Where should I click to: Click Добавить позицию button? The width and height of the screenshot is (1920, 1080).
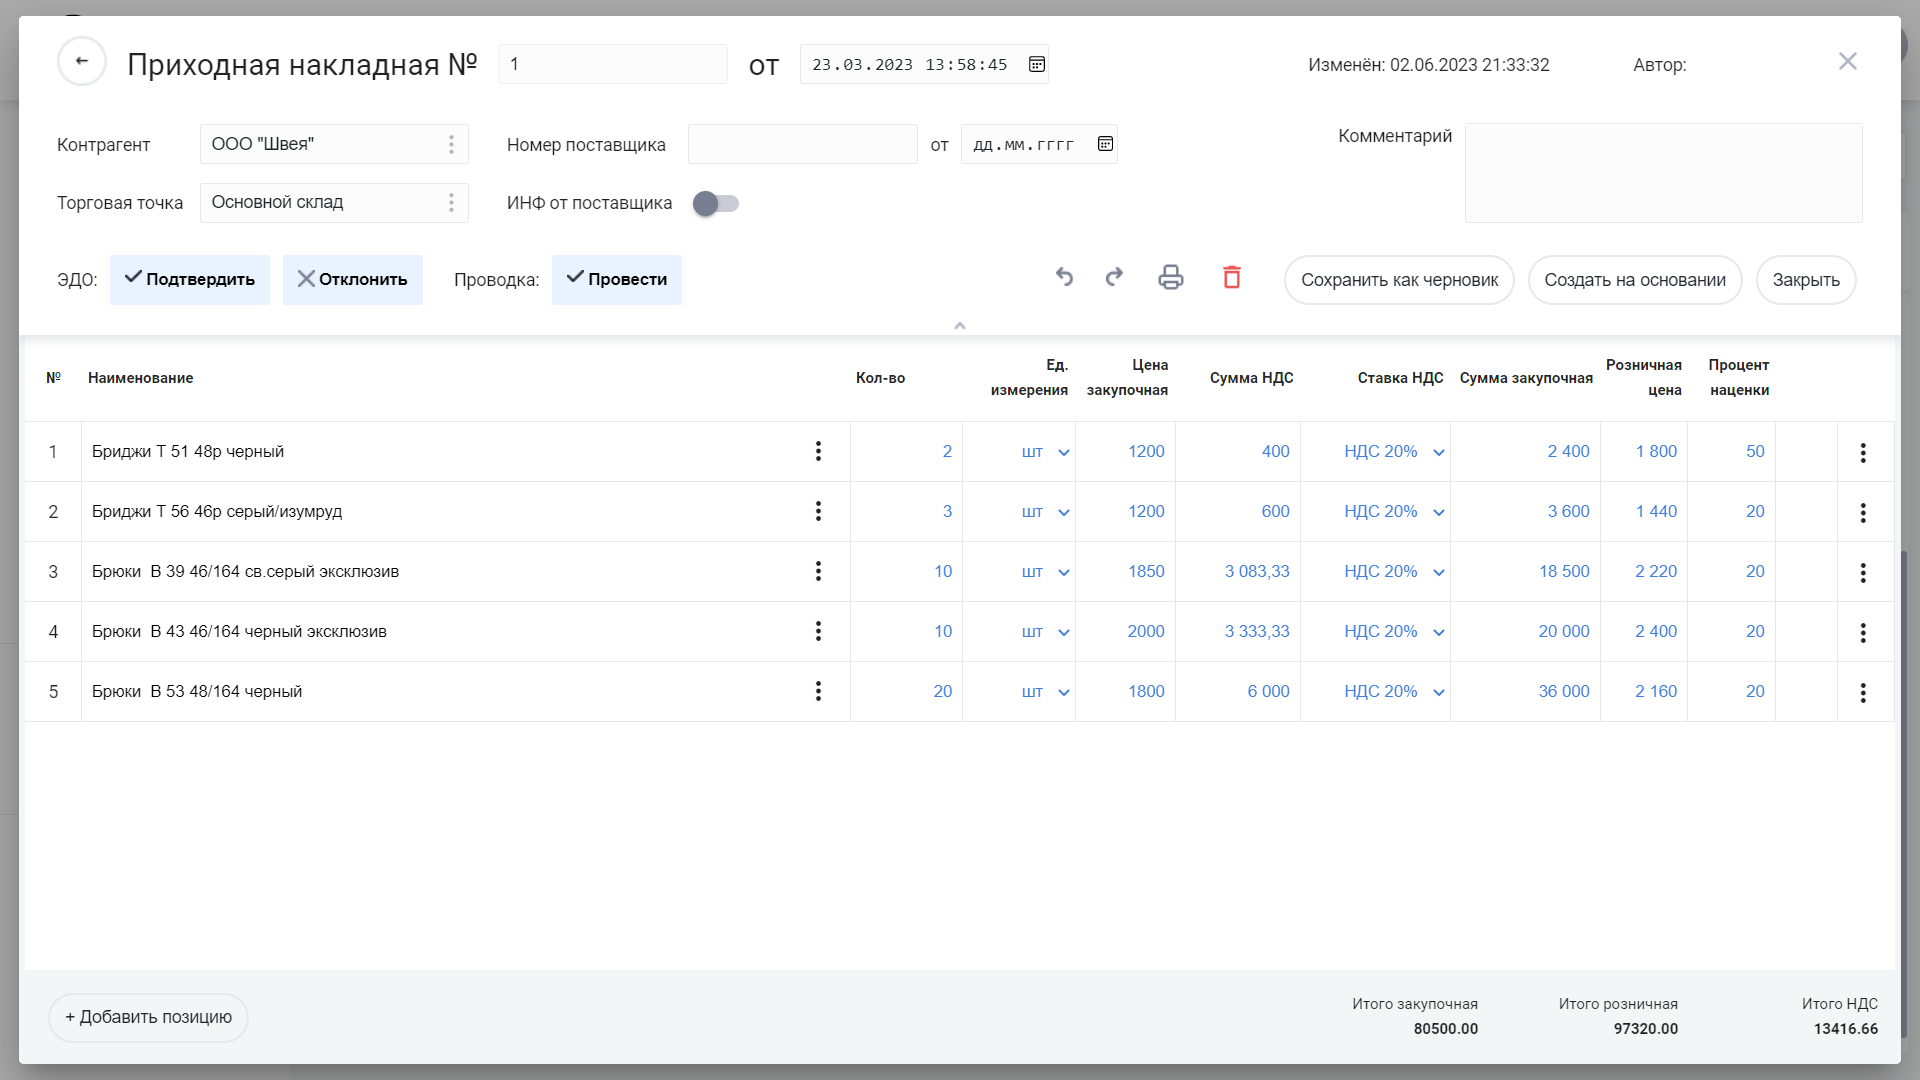point(148,1017)
